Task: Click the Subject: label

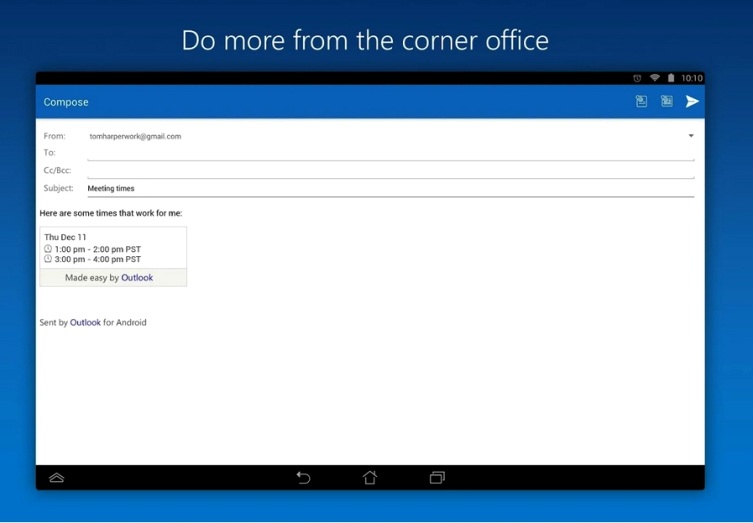Action: pyautogui.click(x=58, y=188)
